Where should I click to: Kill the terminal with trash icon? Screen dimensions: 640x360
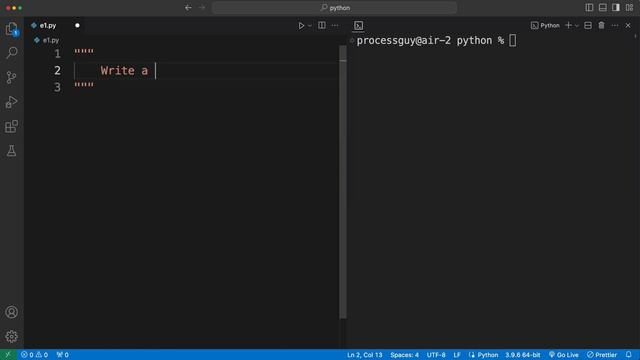[x=601, y=25]
